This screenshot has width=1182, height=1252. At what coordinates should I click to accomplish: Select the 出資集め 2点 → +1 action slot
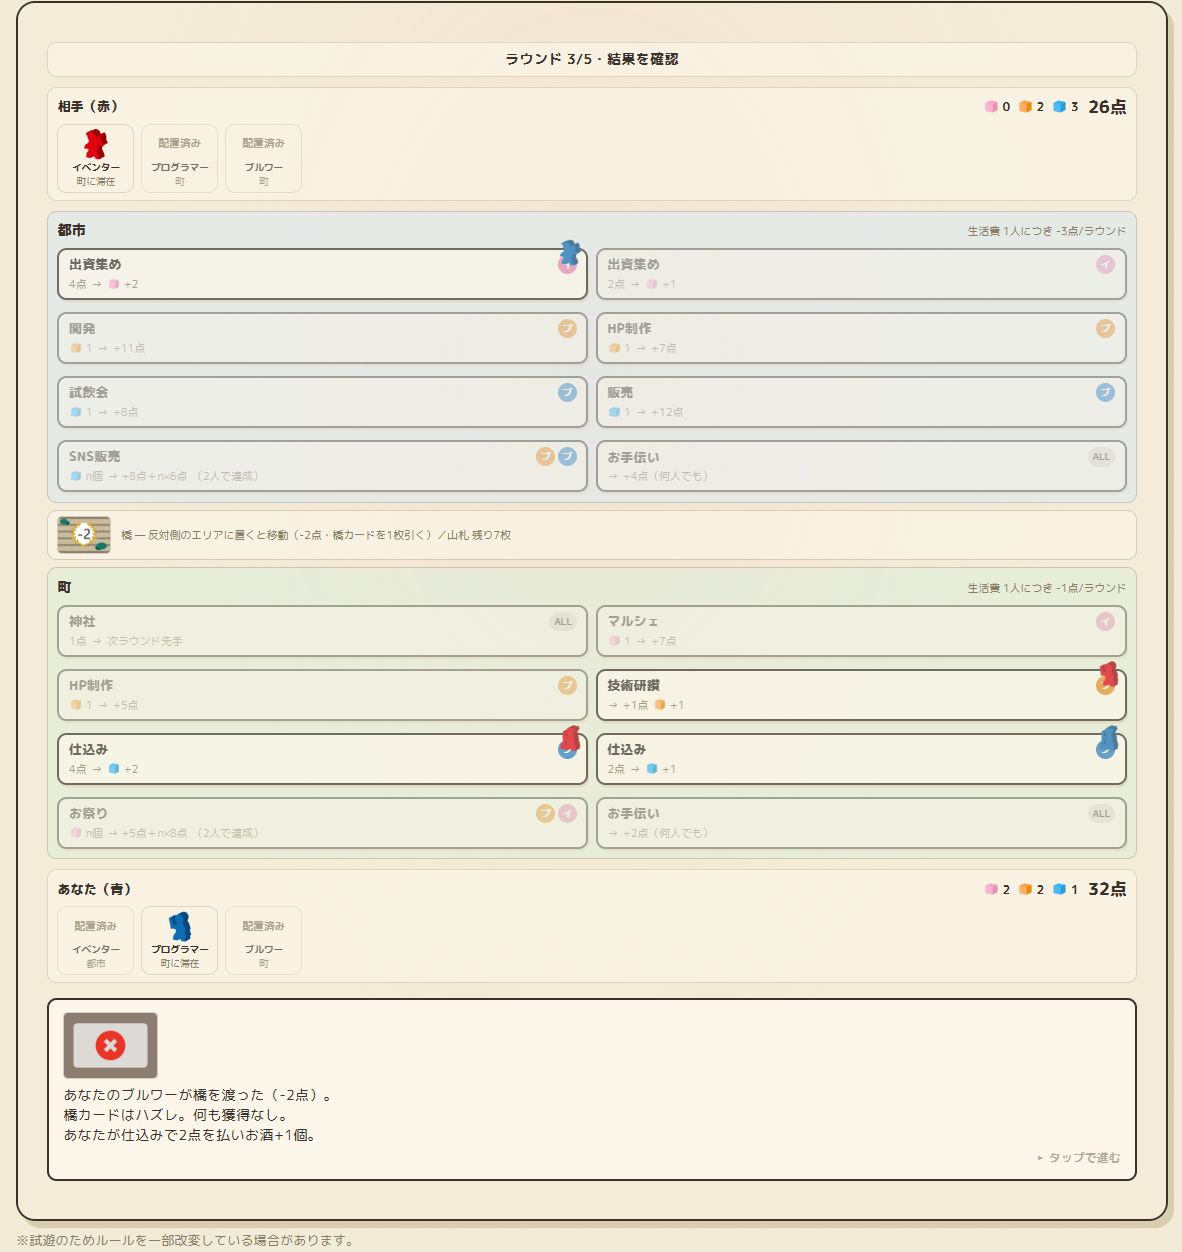pos(861,274)
